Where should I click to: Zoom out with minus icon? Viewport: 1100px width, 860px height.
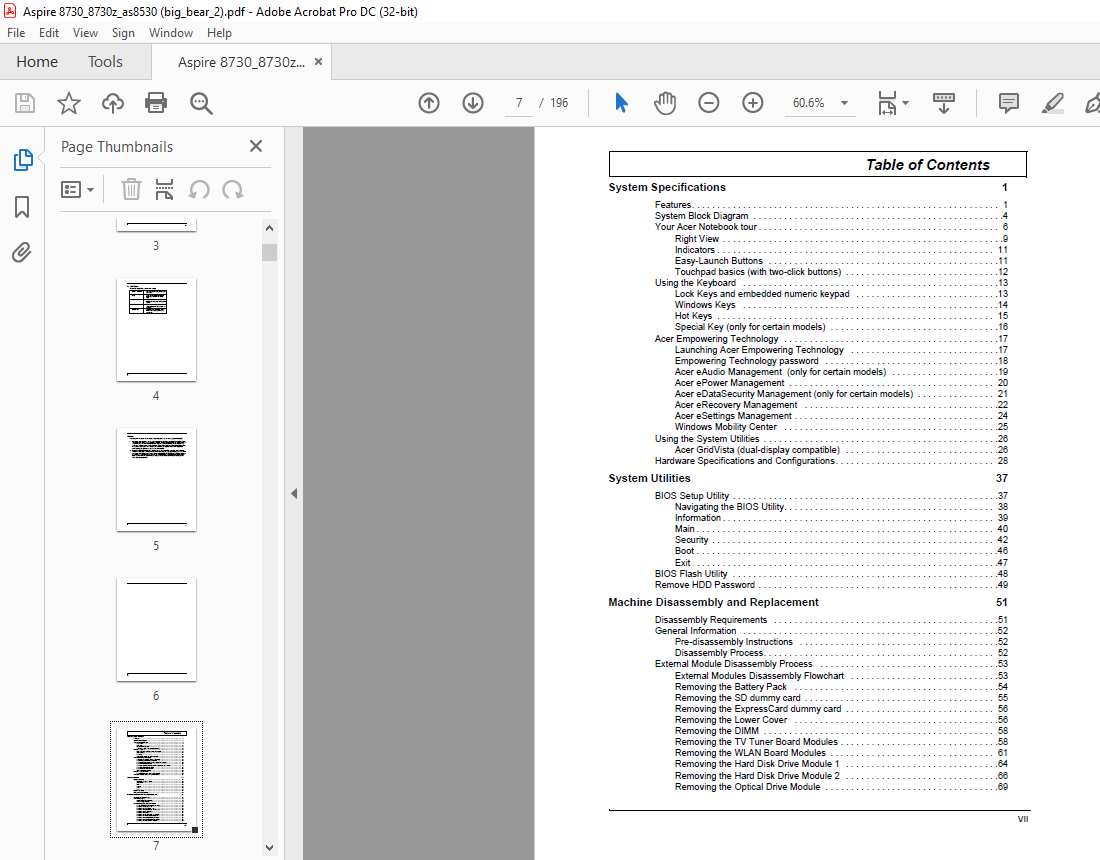click(709, 103)
